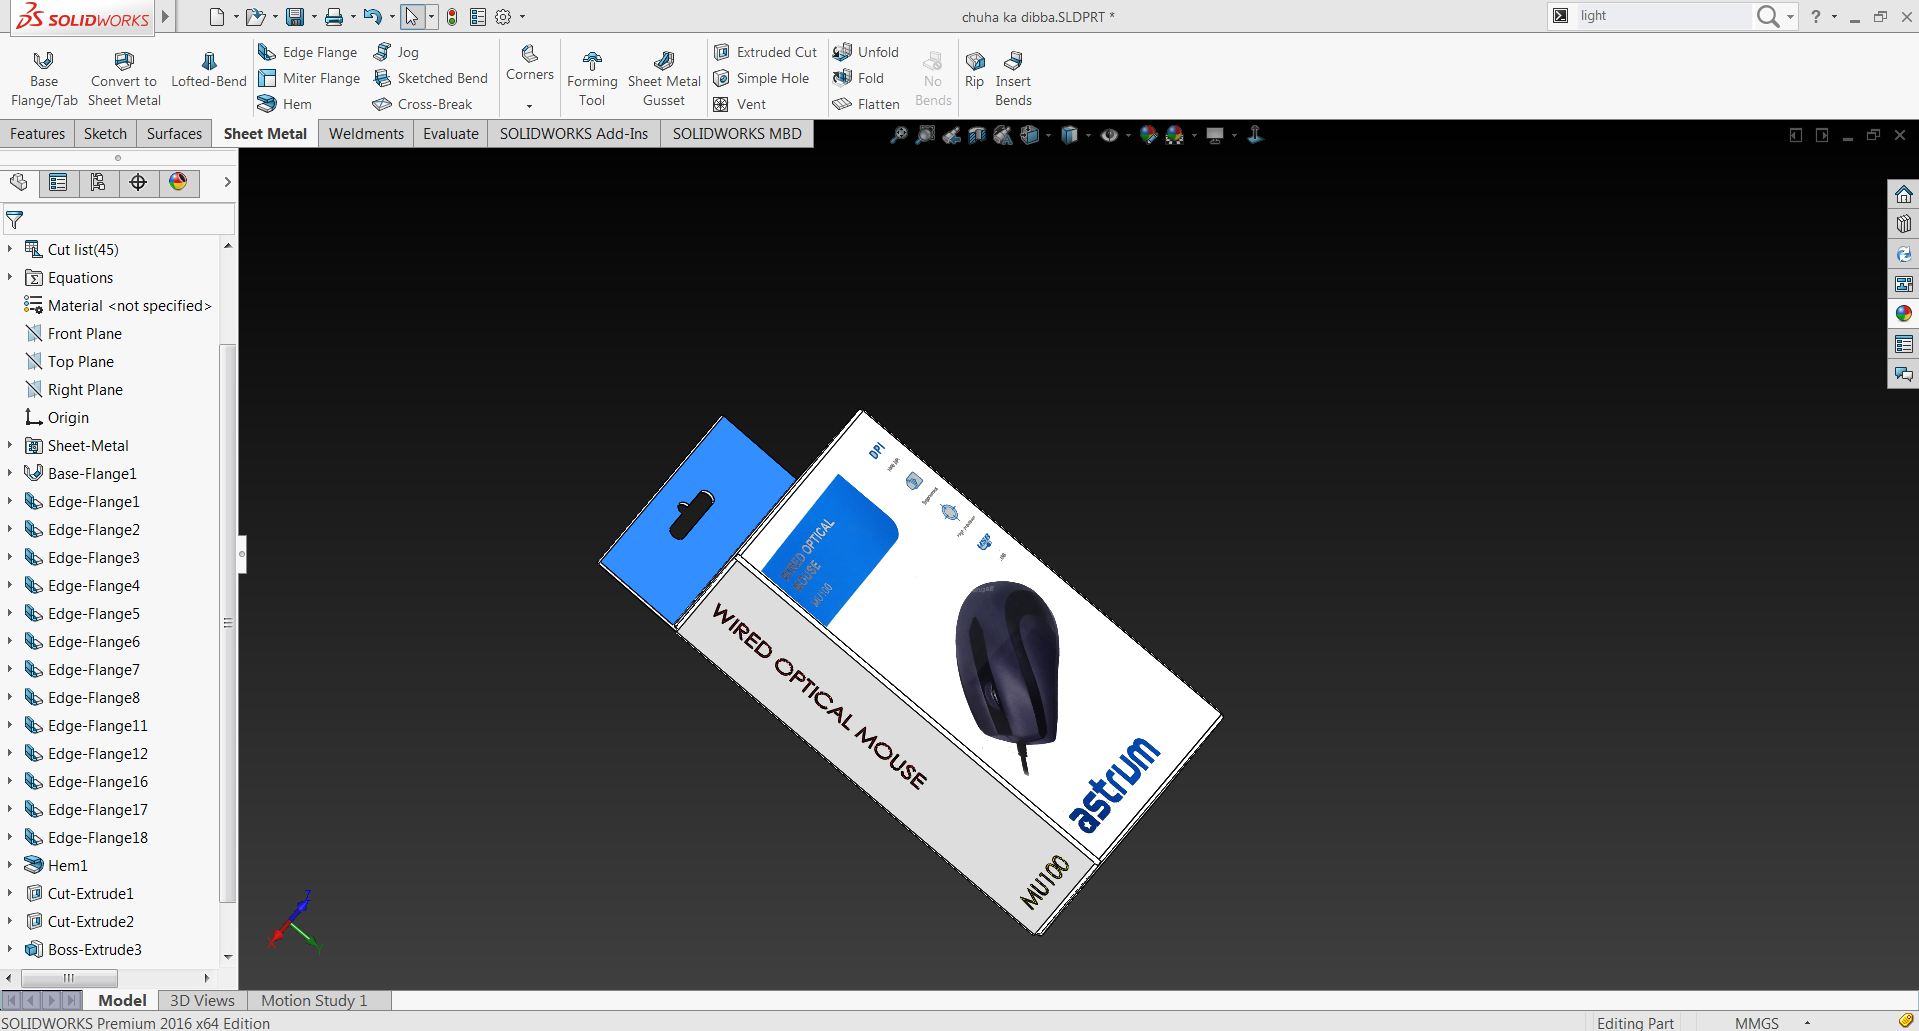
Task: Expand the Boss-Extrude3 feature
Action: click(10, 949)
